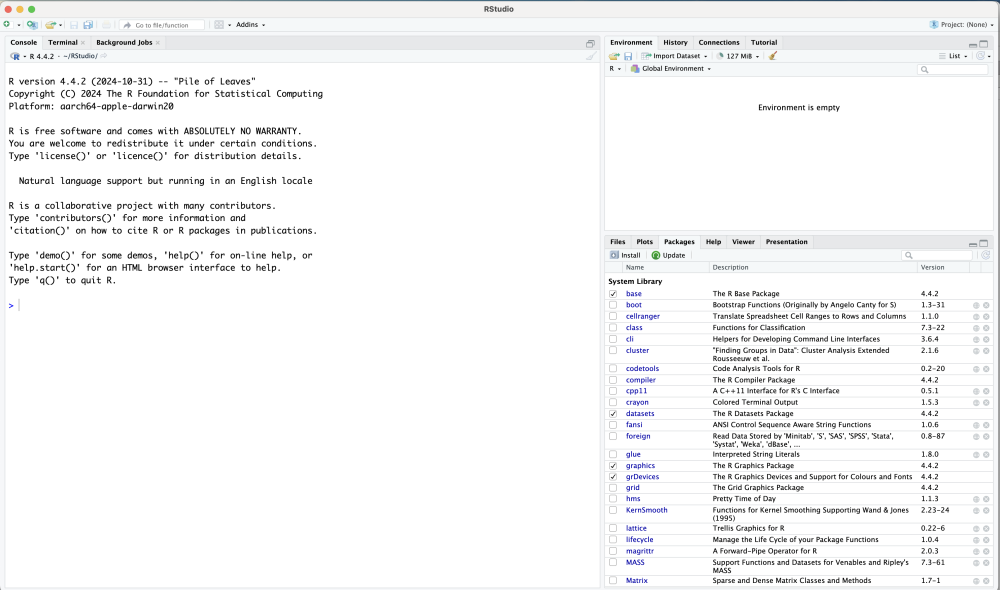
Task: Remove the boot package with its X icon
Action: pyautogui.click(x=986, y=306)
